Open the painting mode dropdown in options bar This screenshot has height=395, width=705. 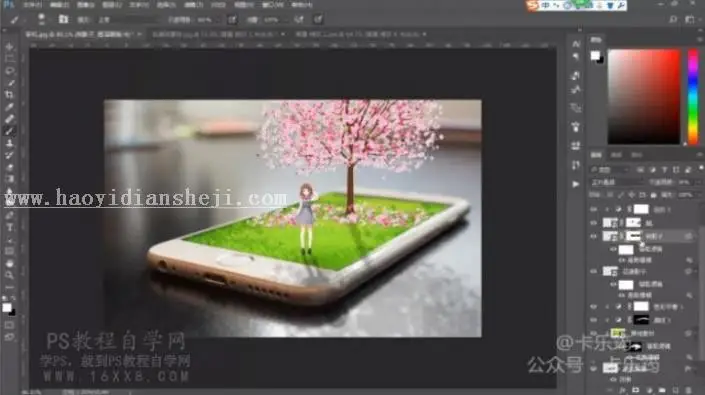[128, 20]
